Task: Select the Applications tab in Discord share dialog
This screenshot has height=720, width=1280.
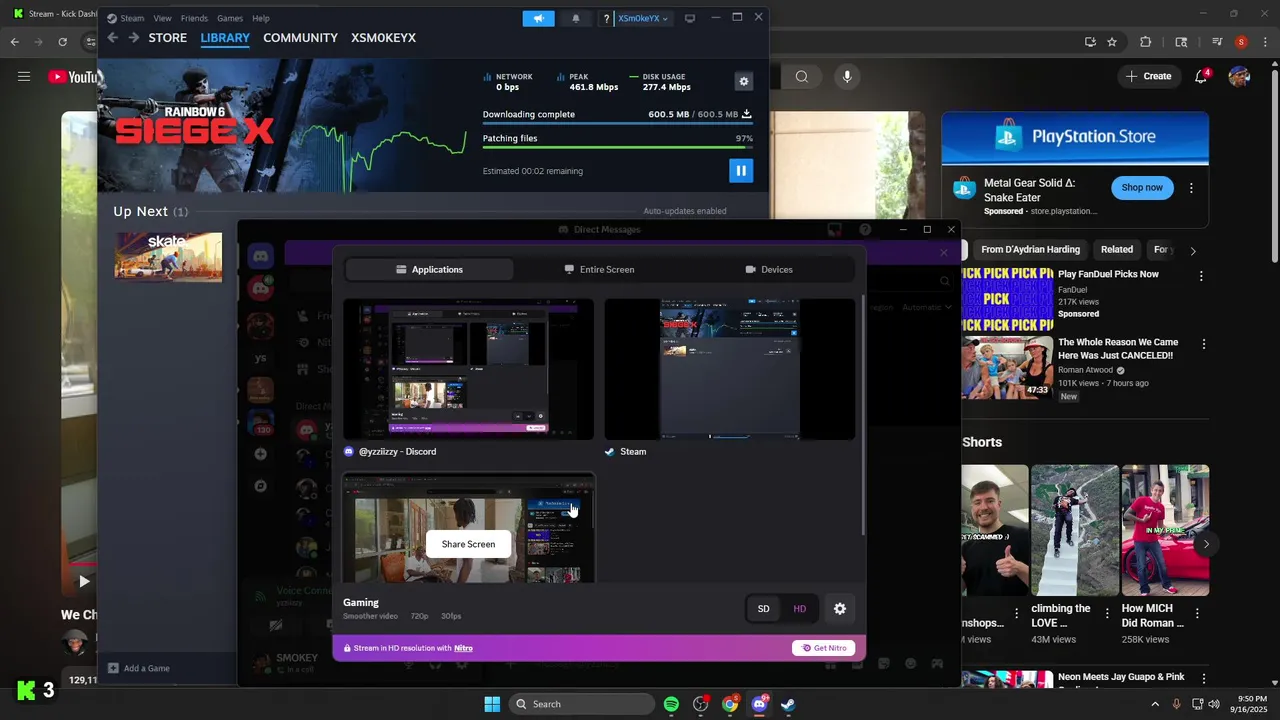Action: (x=429, y=269)
